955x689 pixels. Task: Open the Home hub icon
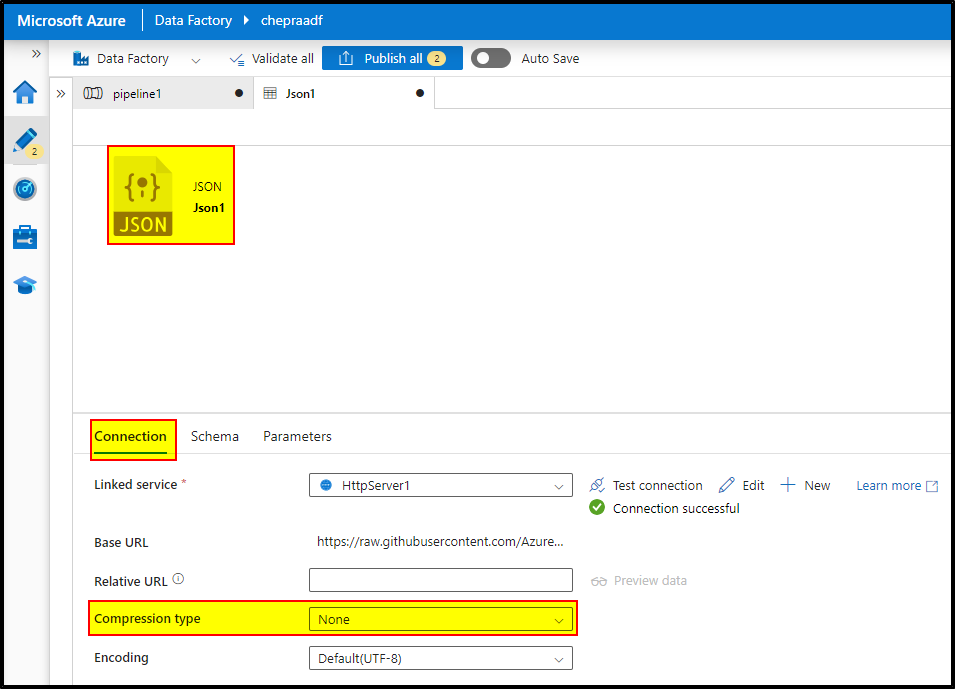point(25,93)
